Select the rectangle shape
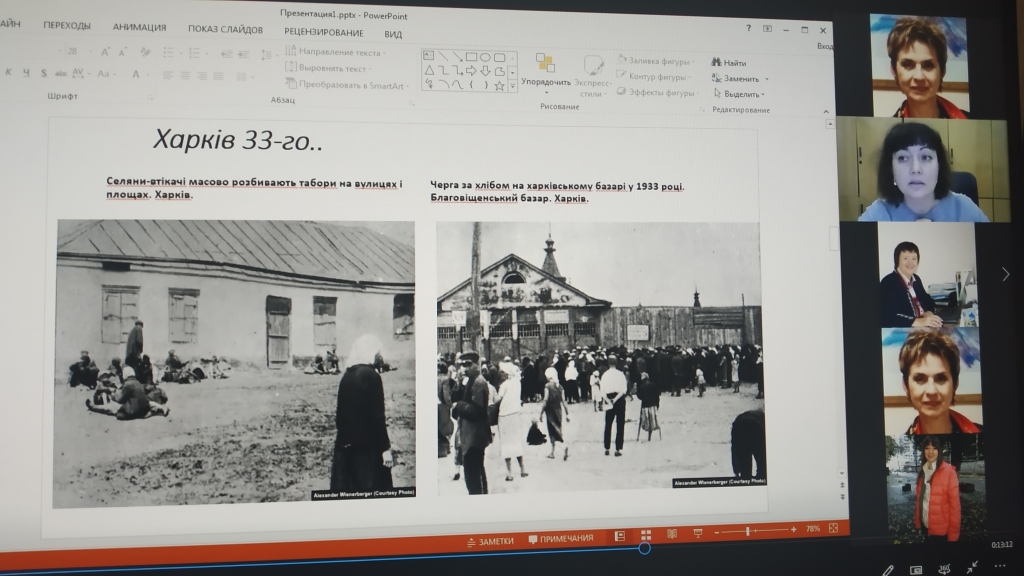Image resolution: width=1024 pixels, height=576 pixels. coord(472,57)
